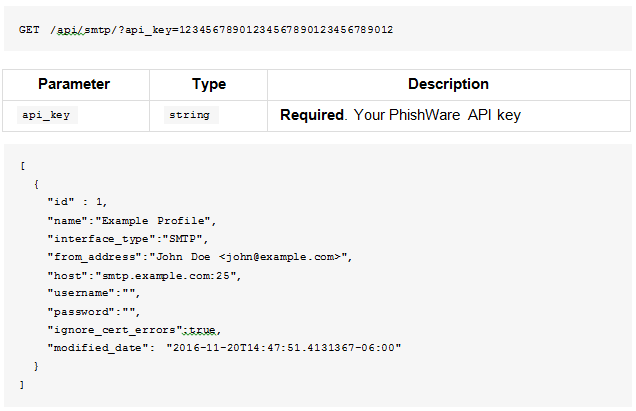Click the "modified_date" timestamp value
The image size is (636, 411).
(x=284, y=348)
